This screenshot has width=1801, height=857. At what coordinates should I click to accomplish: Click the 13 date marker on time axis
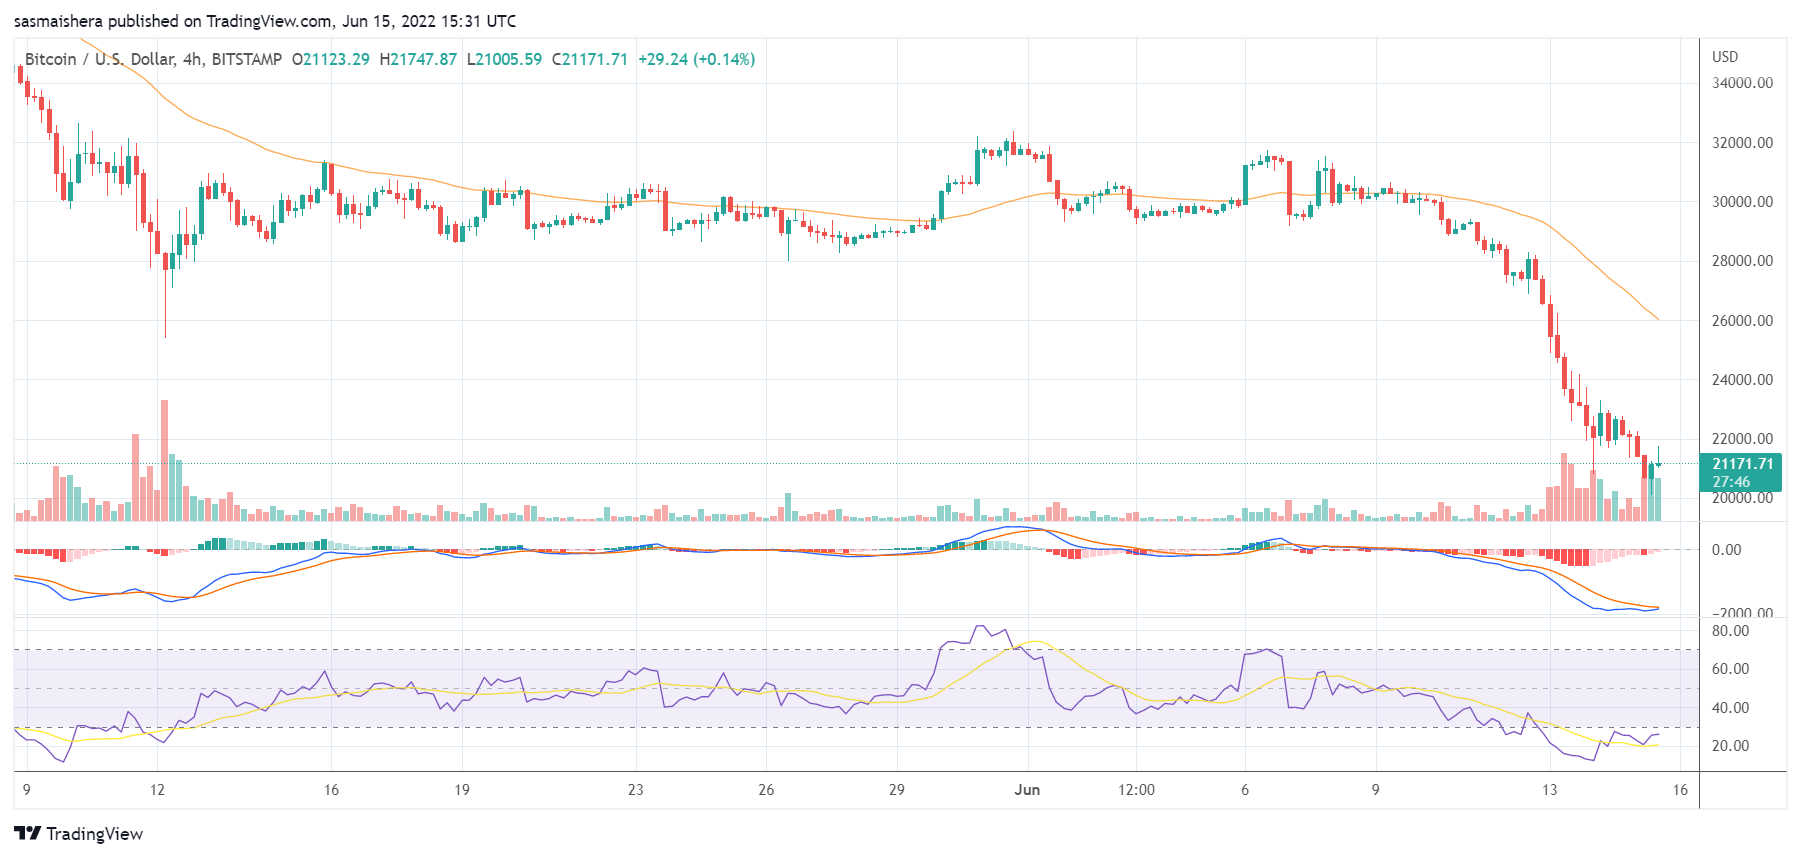(1549, 790)
